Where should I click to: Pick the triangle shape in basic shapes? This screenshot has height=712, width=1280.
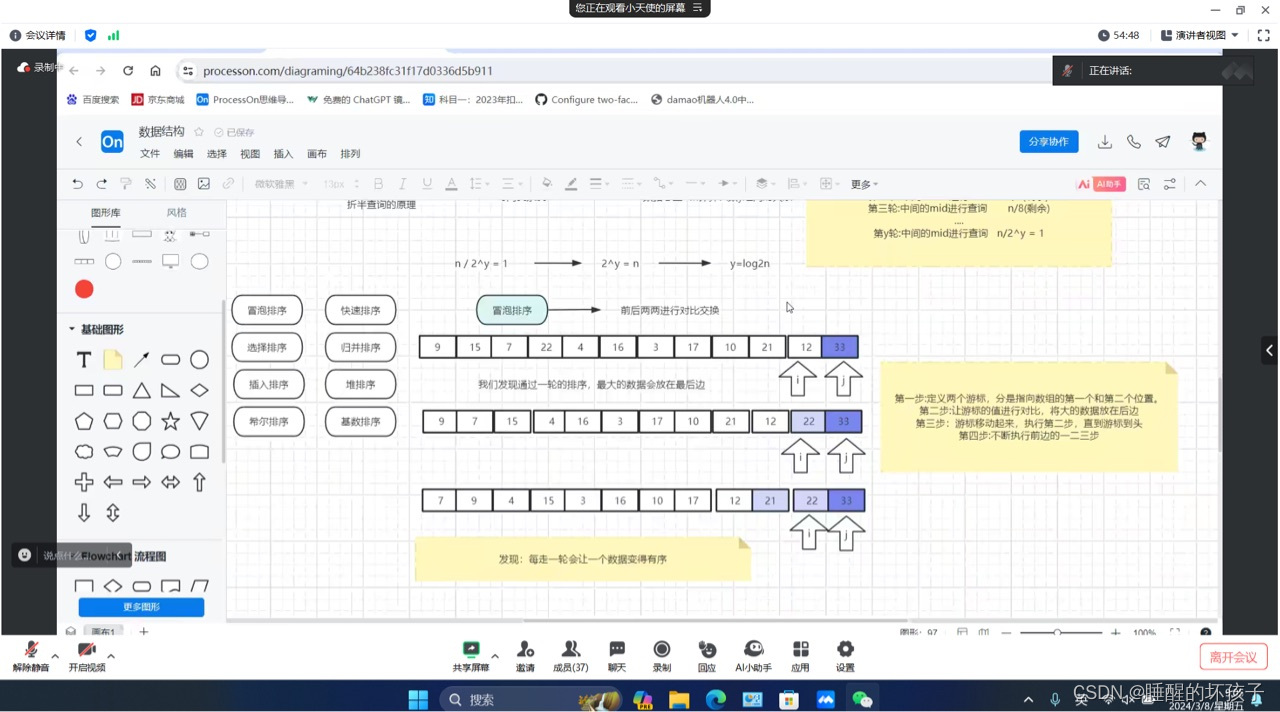tap(142, 390)
